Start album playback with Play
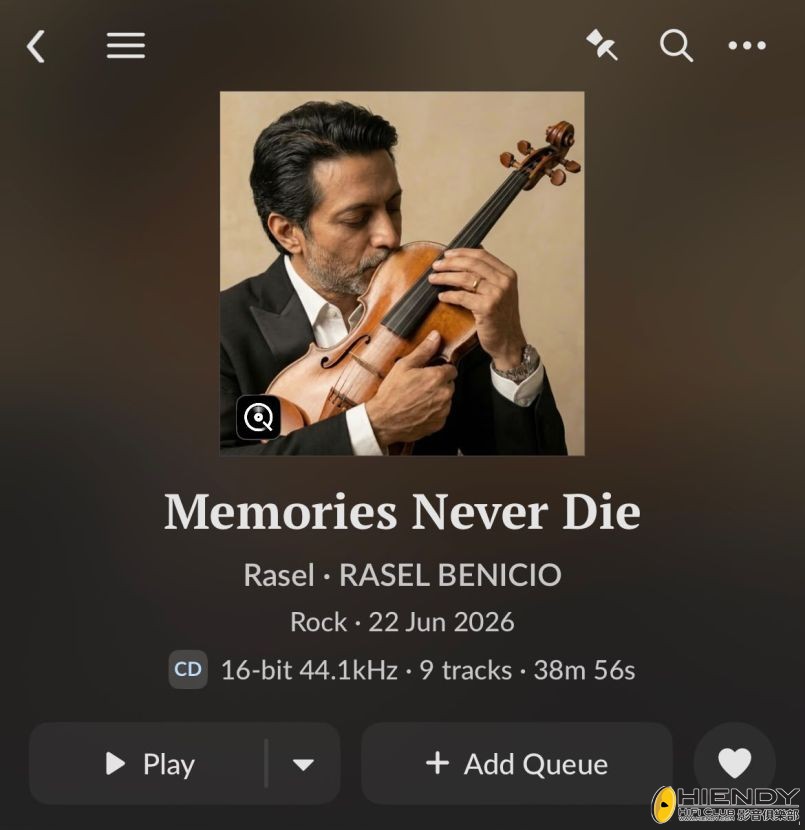Image resolution: width=805 pixels, height=830 pixels. coord(148,764)
